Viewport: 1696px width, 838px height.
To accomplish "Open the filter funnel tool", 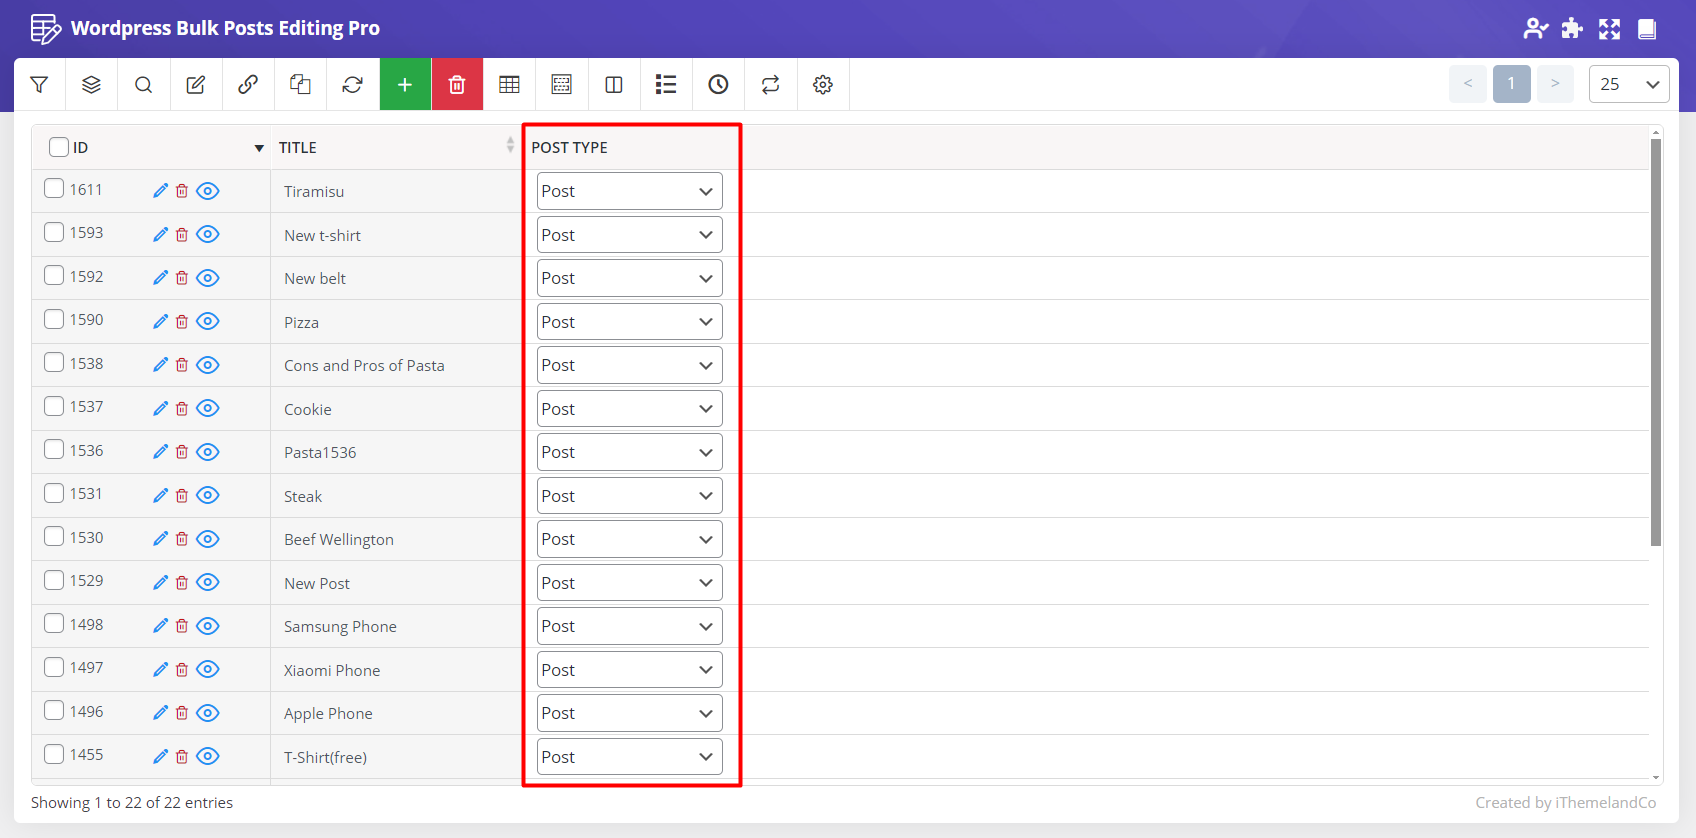I will point(39,85).
